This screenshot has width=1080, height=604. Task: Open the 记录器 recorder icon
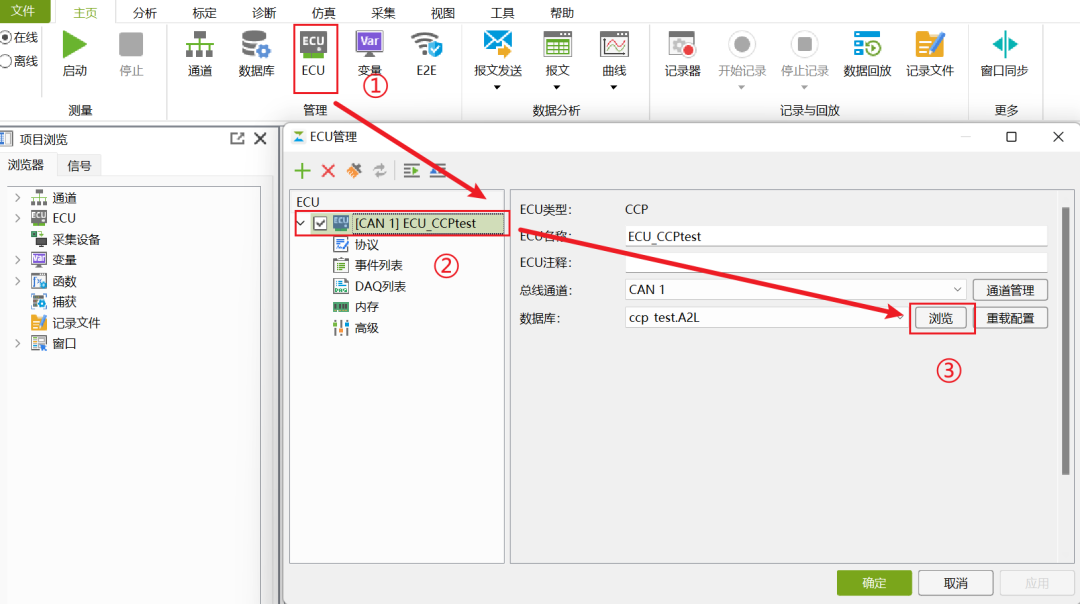[682, 45]
